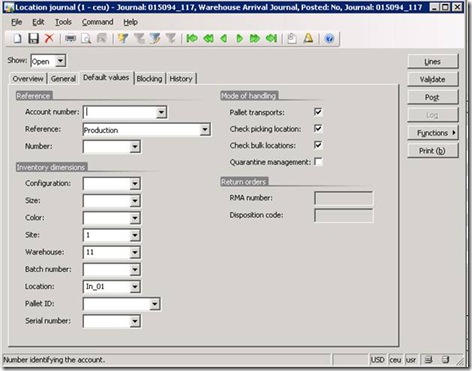Click the red X Delete icon
The height and width of the screenshot is (371, 472).
coord(49,38)
